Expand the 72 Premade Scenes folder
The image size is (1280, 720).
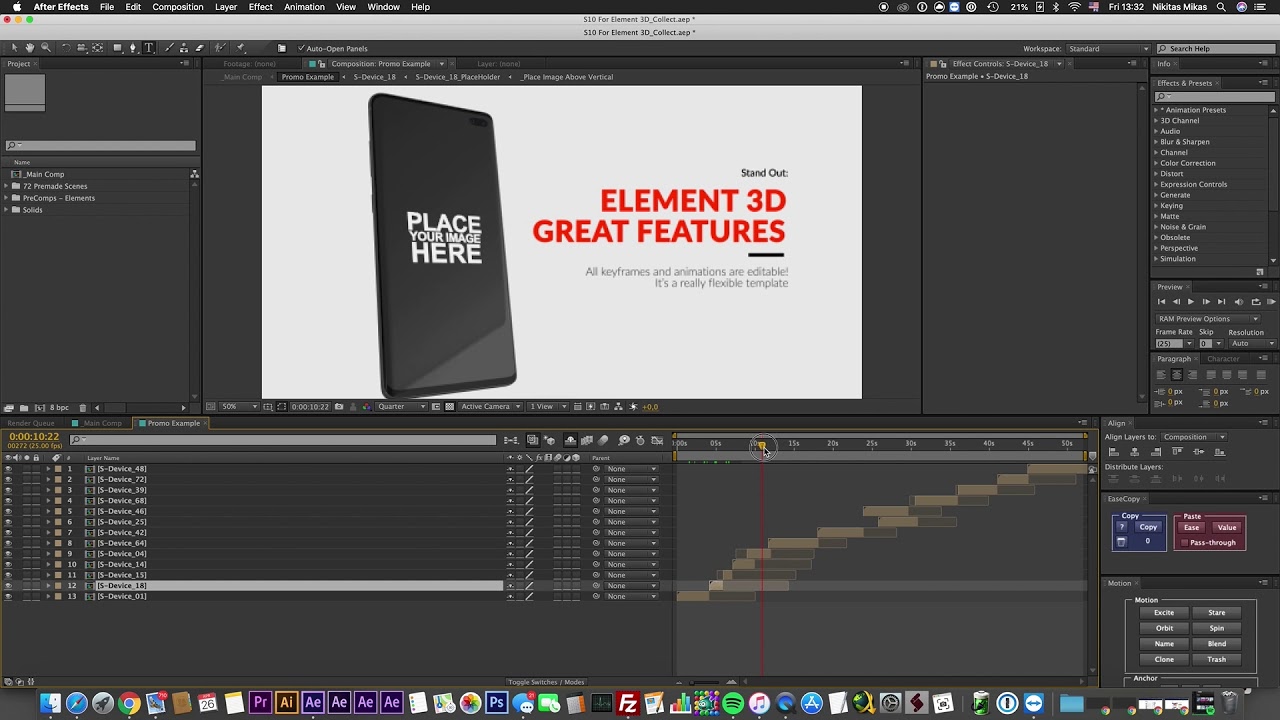click(x=6, y=186)
